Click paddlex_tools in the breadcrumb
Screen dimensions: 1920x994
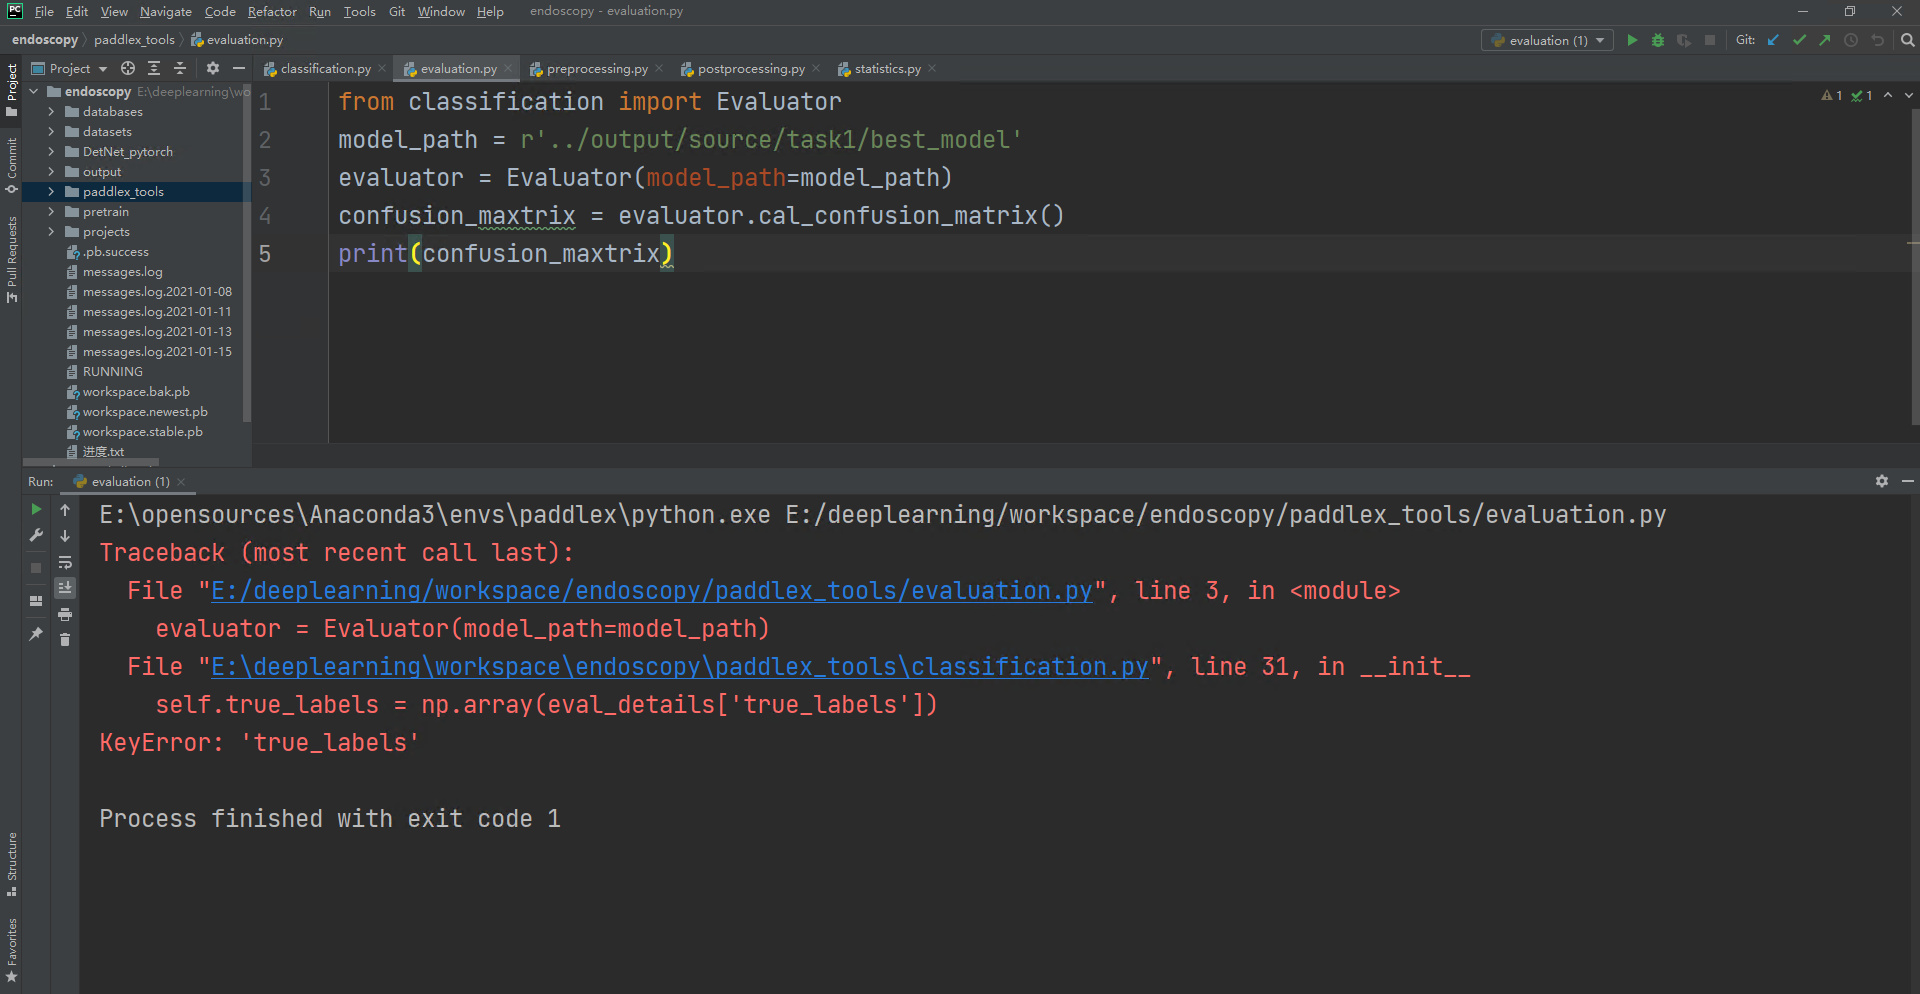(x=134, y=40)
